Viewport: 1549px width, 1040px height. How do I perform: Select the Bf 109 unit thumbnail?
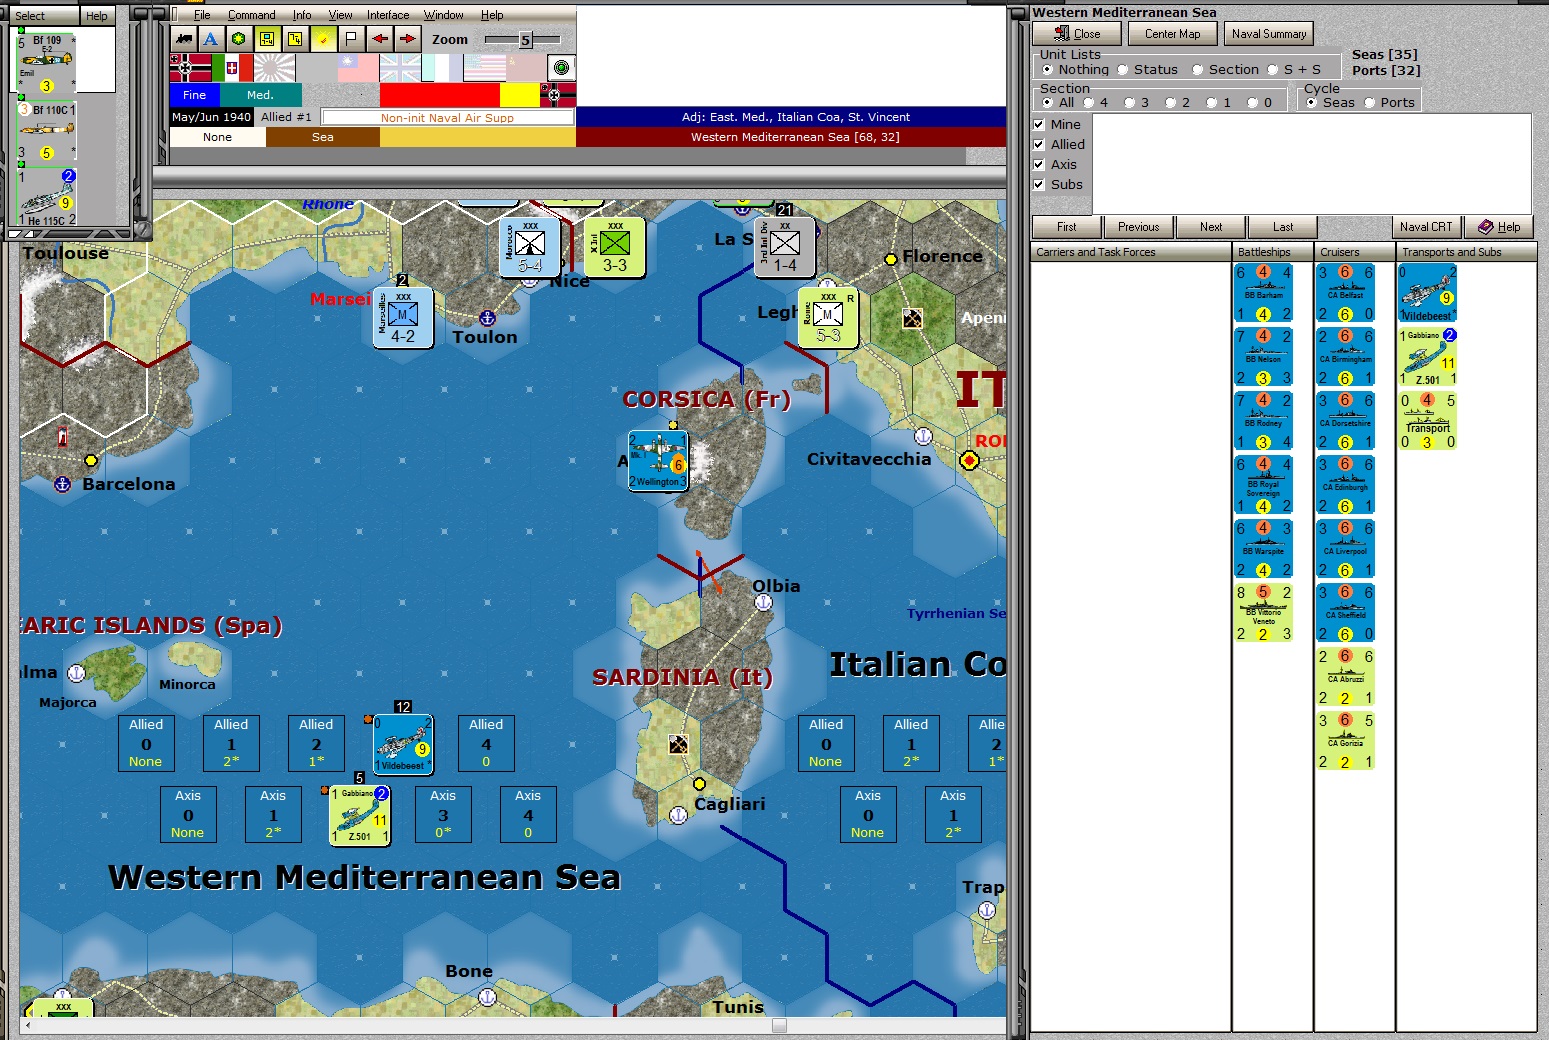point(46,62)
